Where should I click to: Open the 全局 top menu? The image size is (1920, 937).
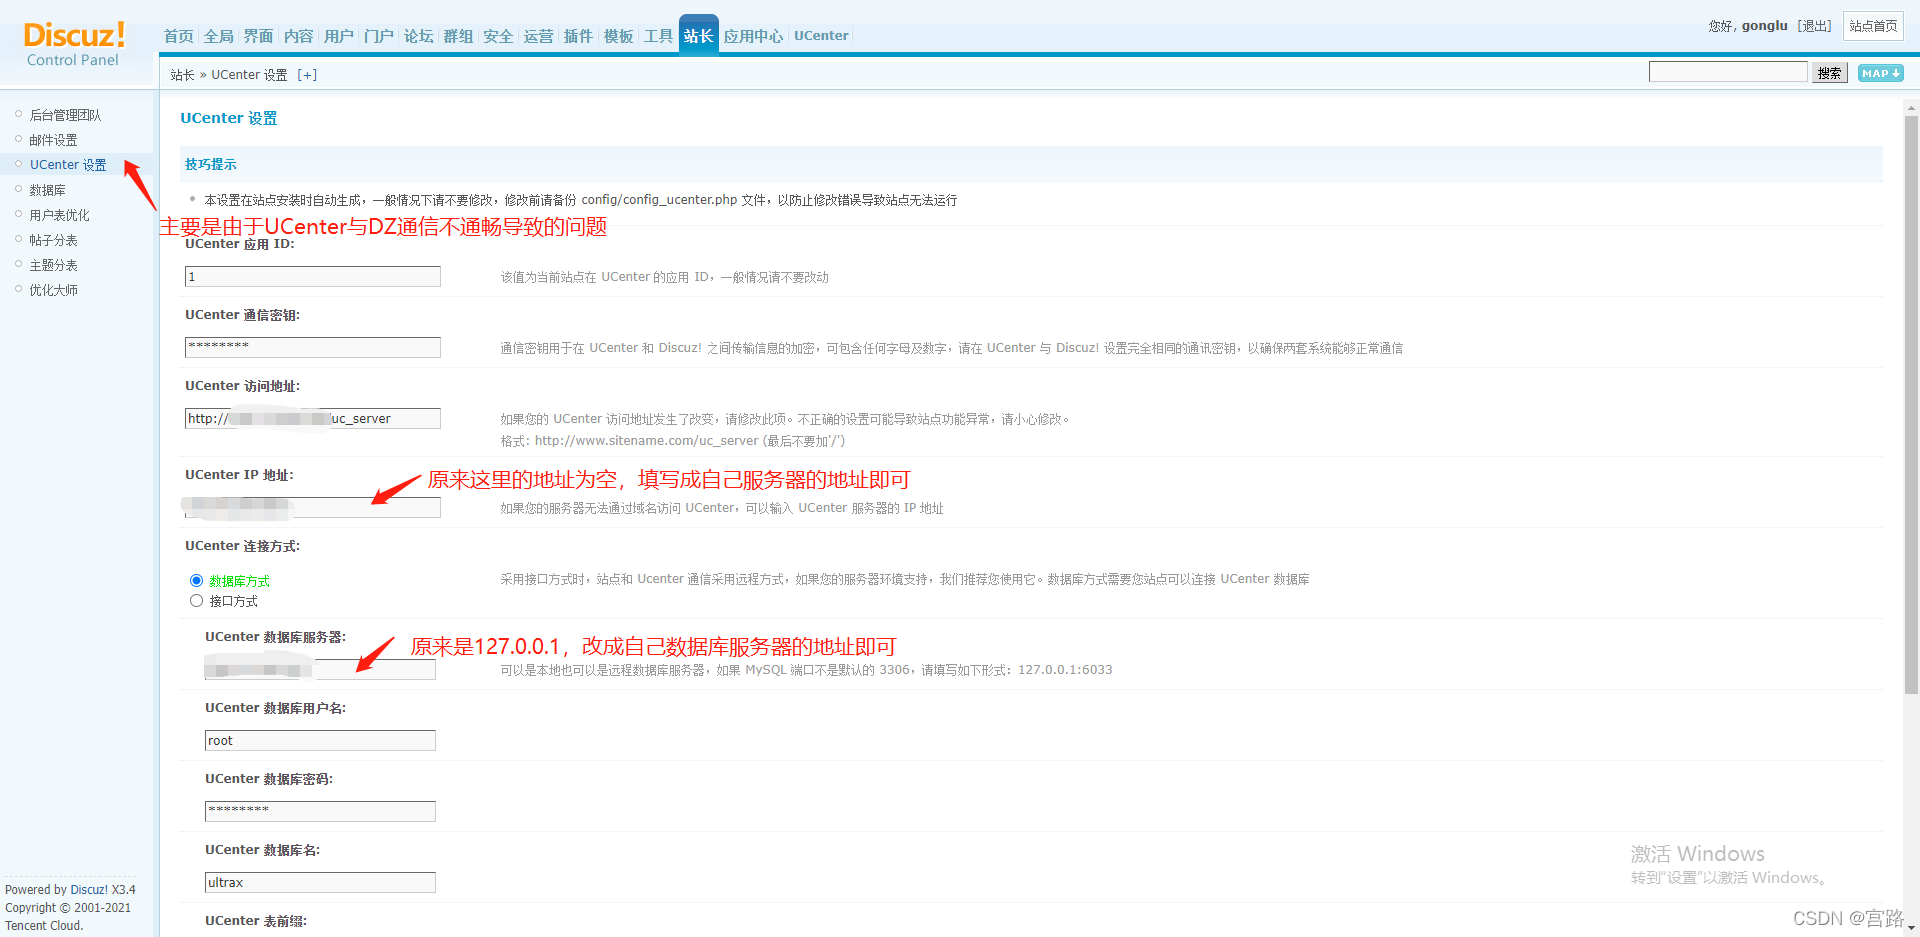[219, 36]
